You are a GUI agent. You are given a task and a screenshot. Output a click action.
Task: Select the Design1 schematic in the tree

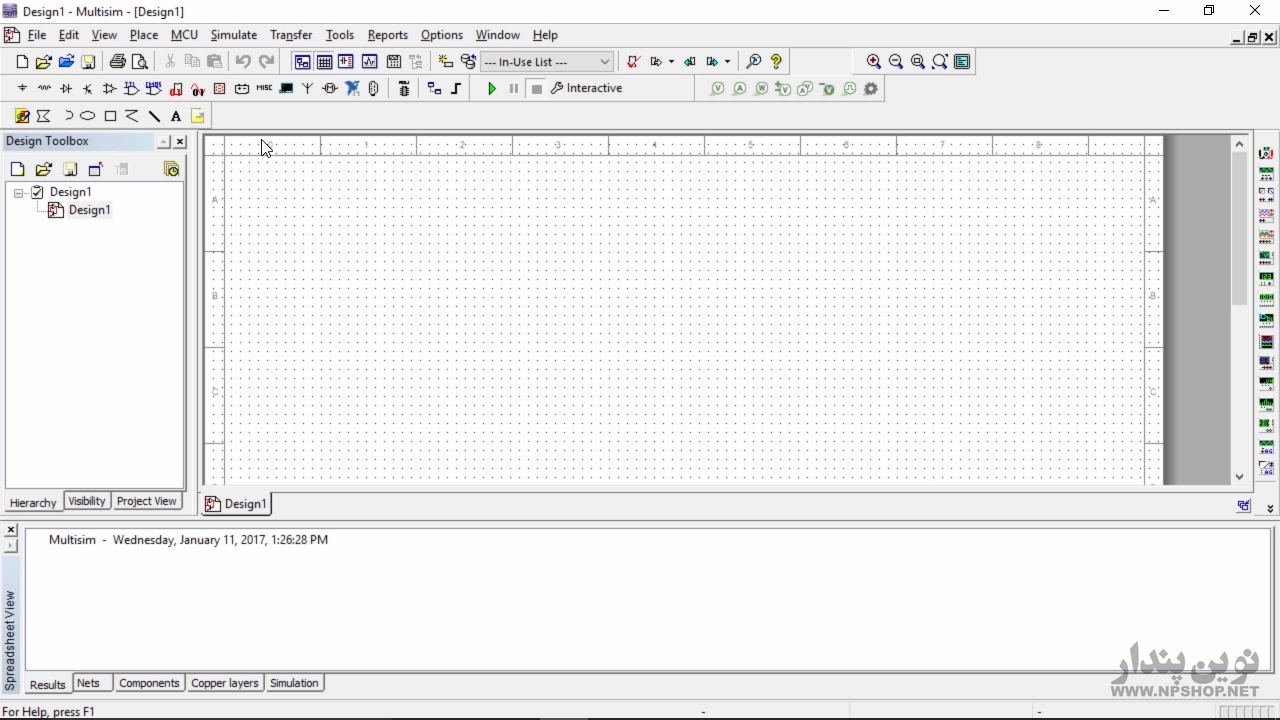[x=89, y=210]
